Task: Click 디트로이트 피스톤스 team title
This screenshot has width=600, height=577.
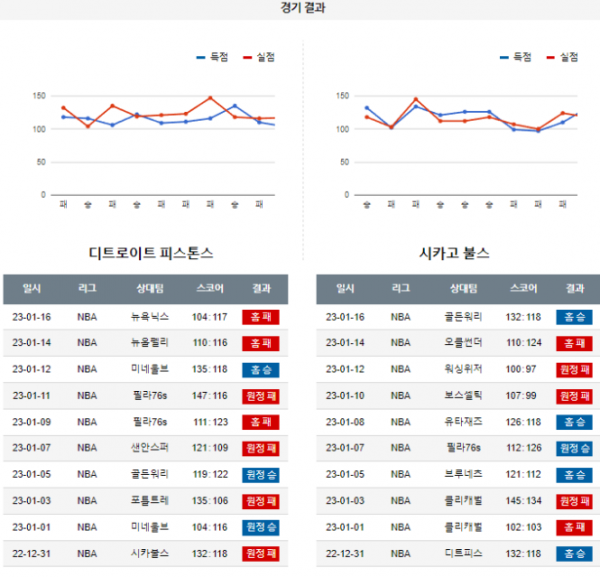Action: [151, 253]
